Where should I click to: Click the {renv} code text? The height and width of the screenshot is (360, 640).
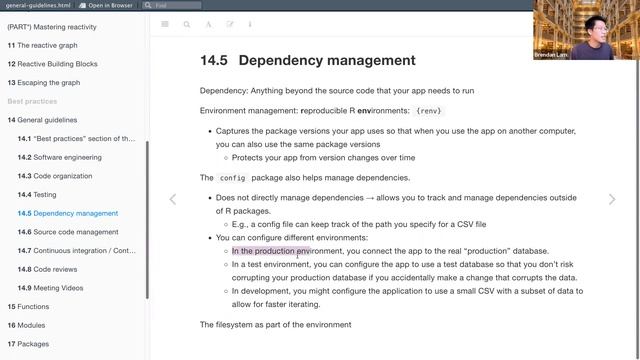[x=429, y=111]
